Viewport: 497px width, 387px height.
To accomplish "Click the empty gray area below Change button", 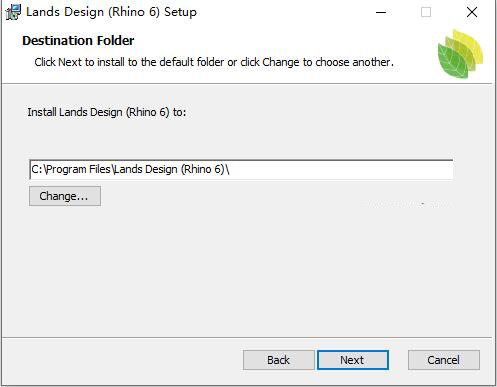I will click(247, 270).
